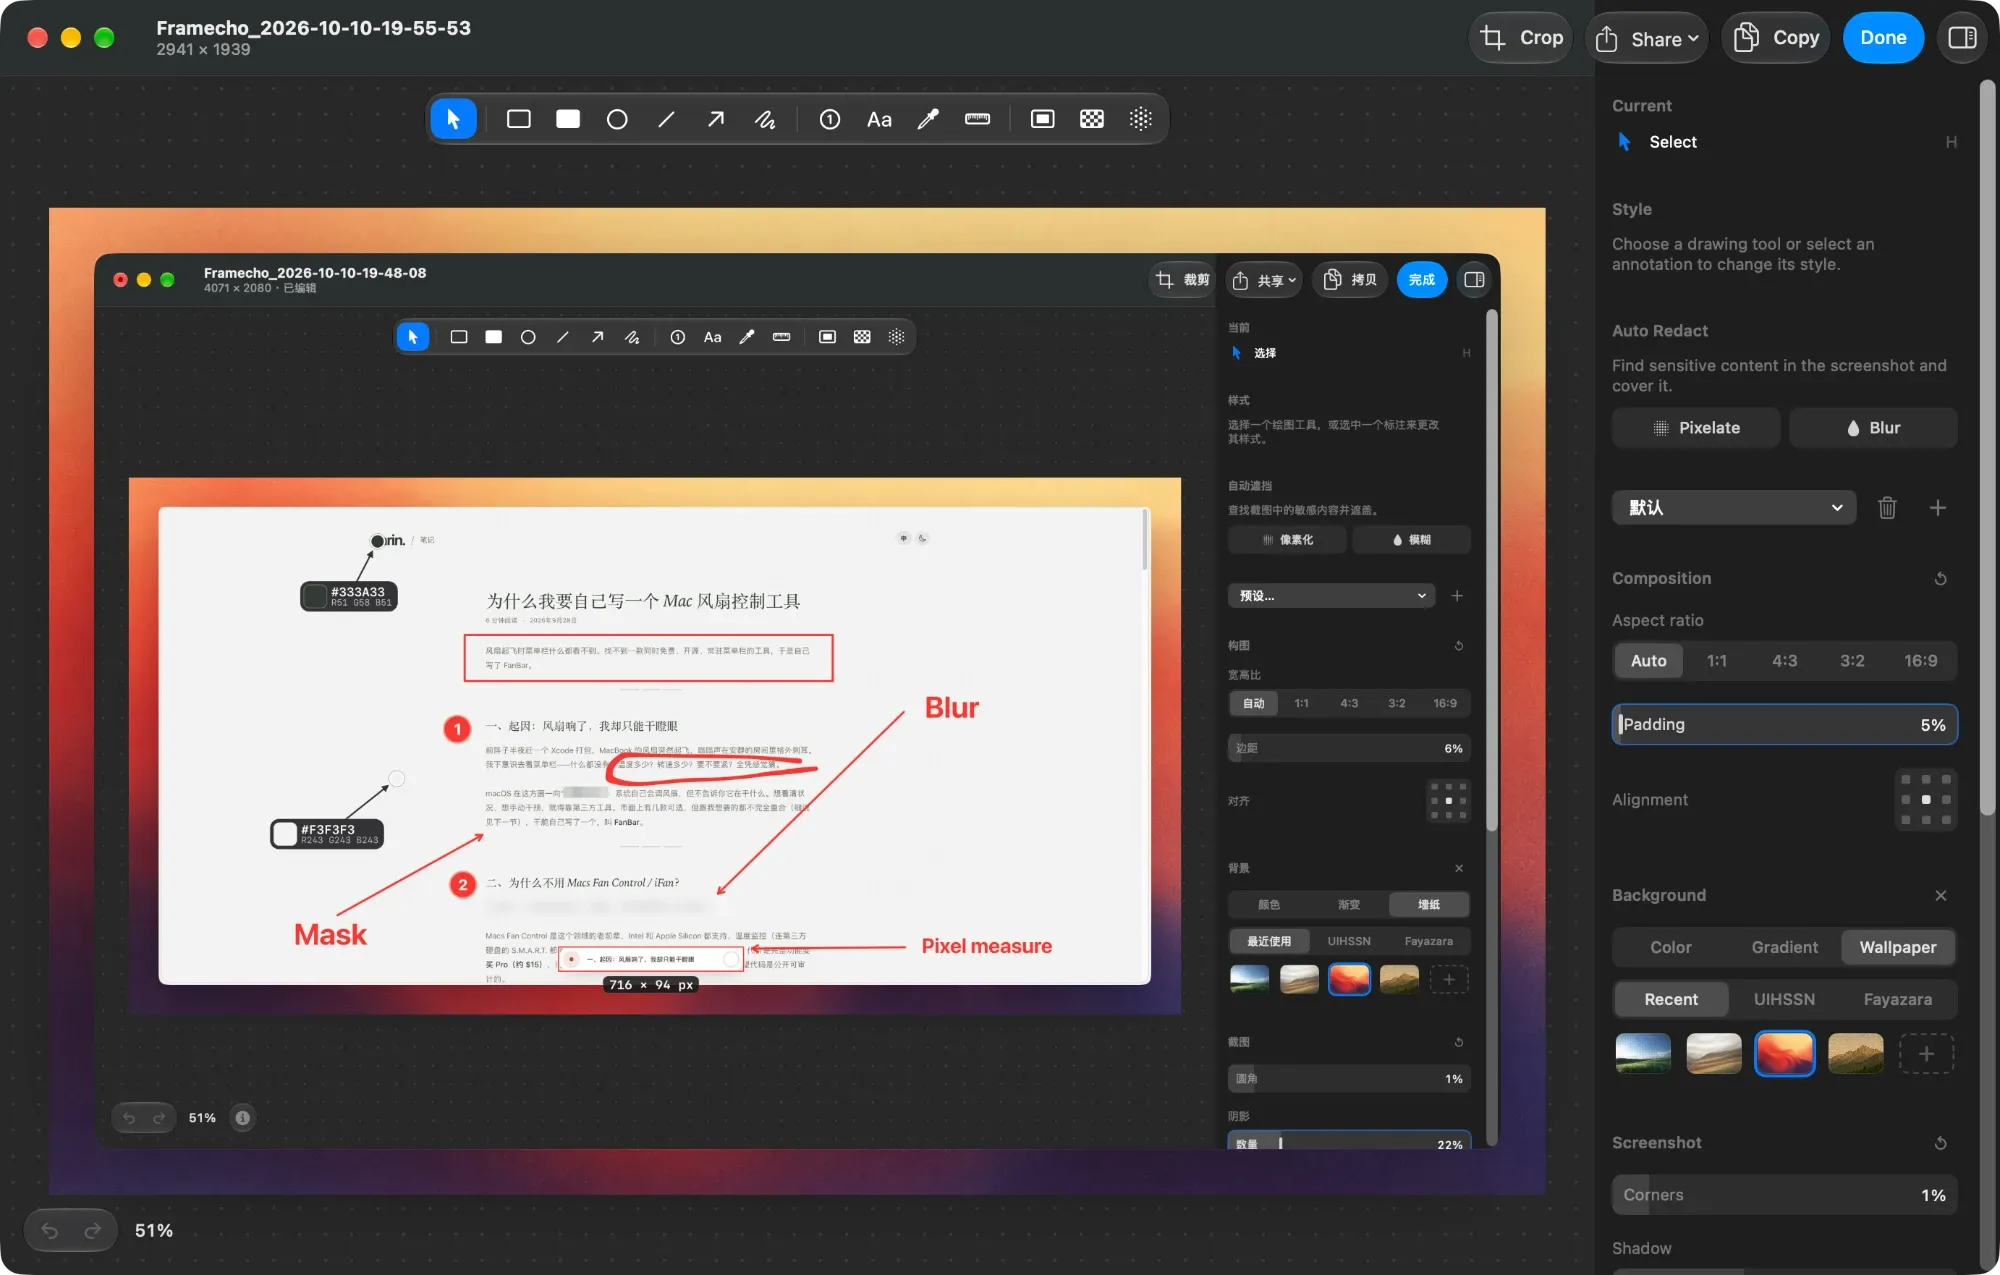The height and width of the screenshot is (1275, 2000).
Task: Auto redact with Pixelate button
Action: pos(1696,427)
